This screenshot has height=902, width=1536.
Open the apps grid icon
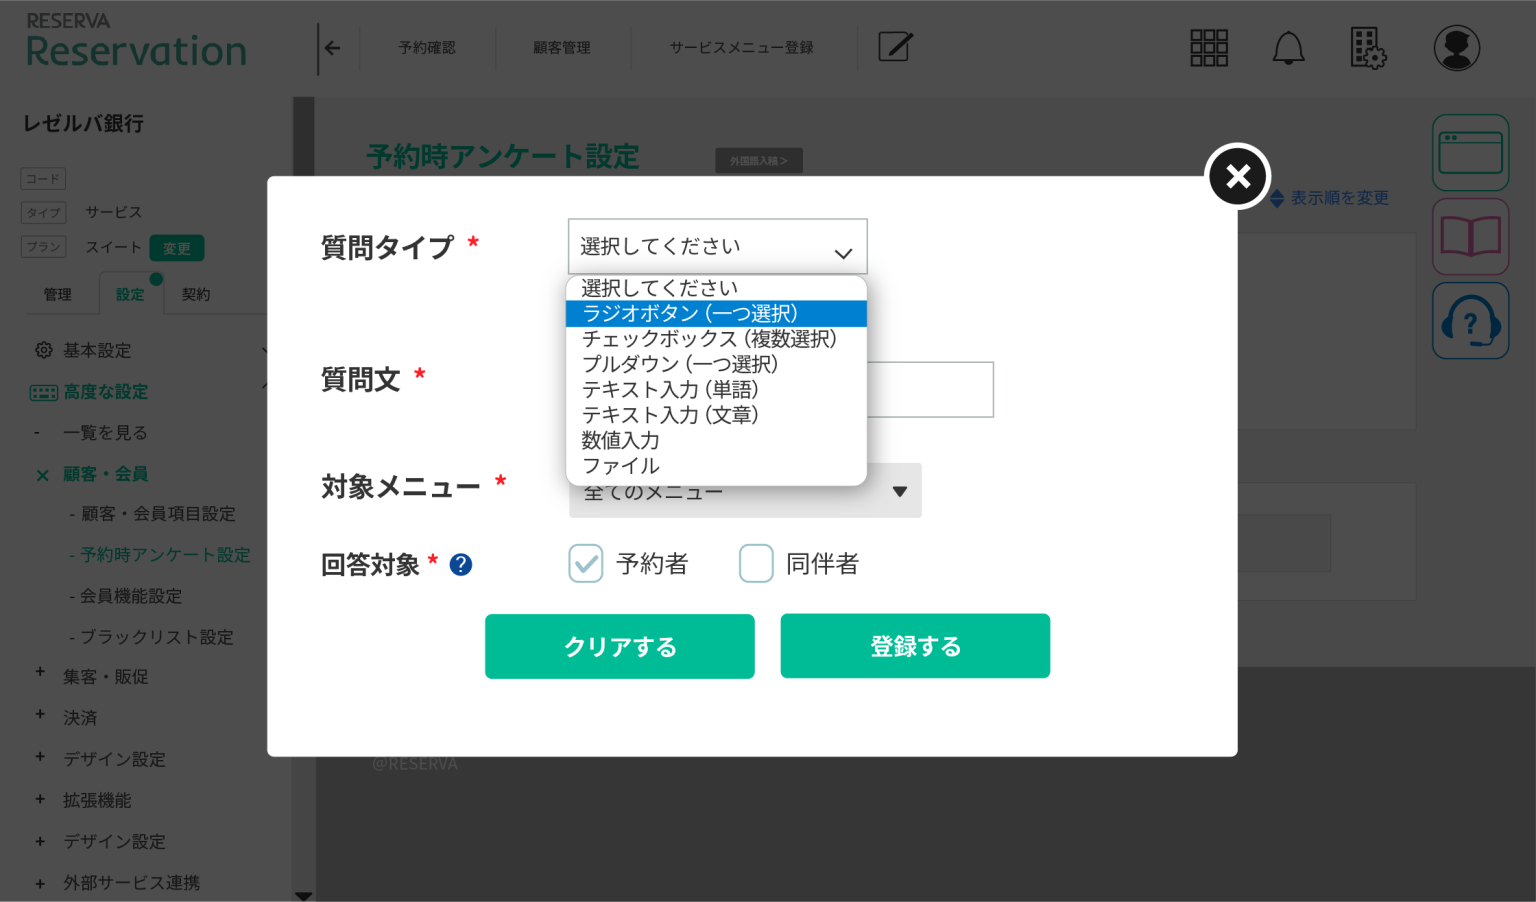1209,48
